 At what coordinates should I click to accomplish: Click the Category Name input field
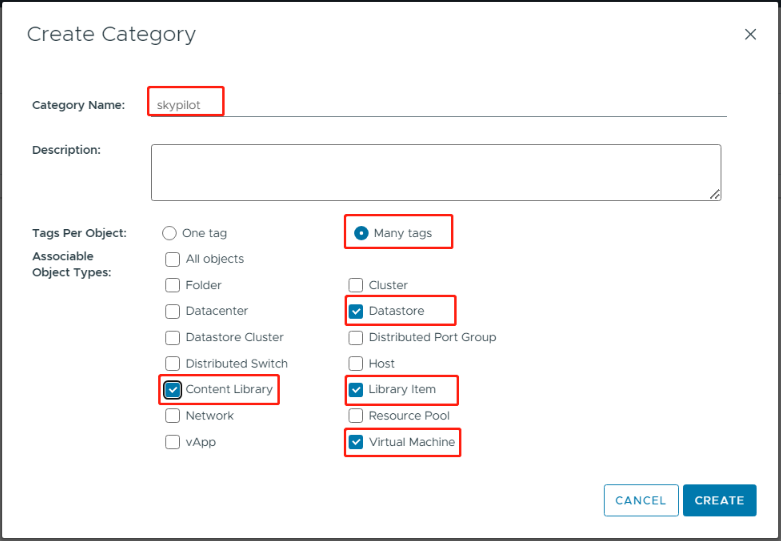[x=439, y=105]
